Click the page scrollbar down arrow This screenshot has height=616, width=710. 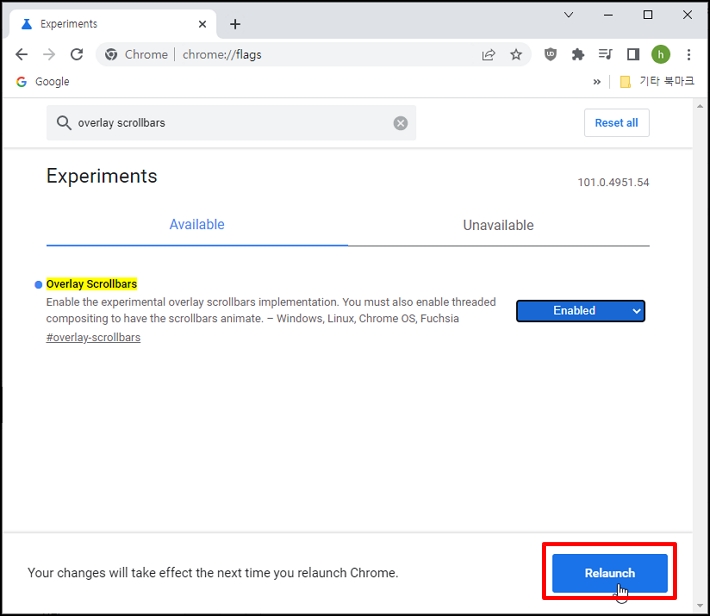700,606
